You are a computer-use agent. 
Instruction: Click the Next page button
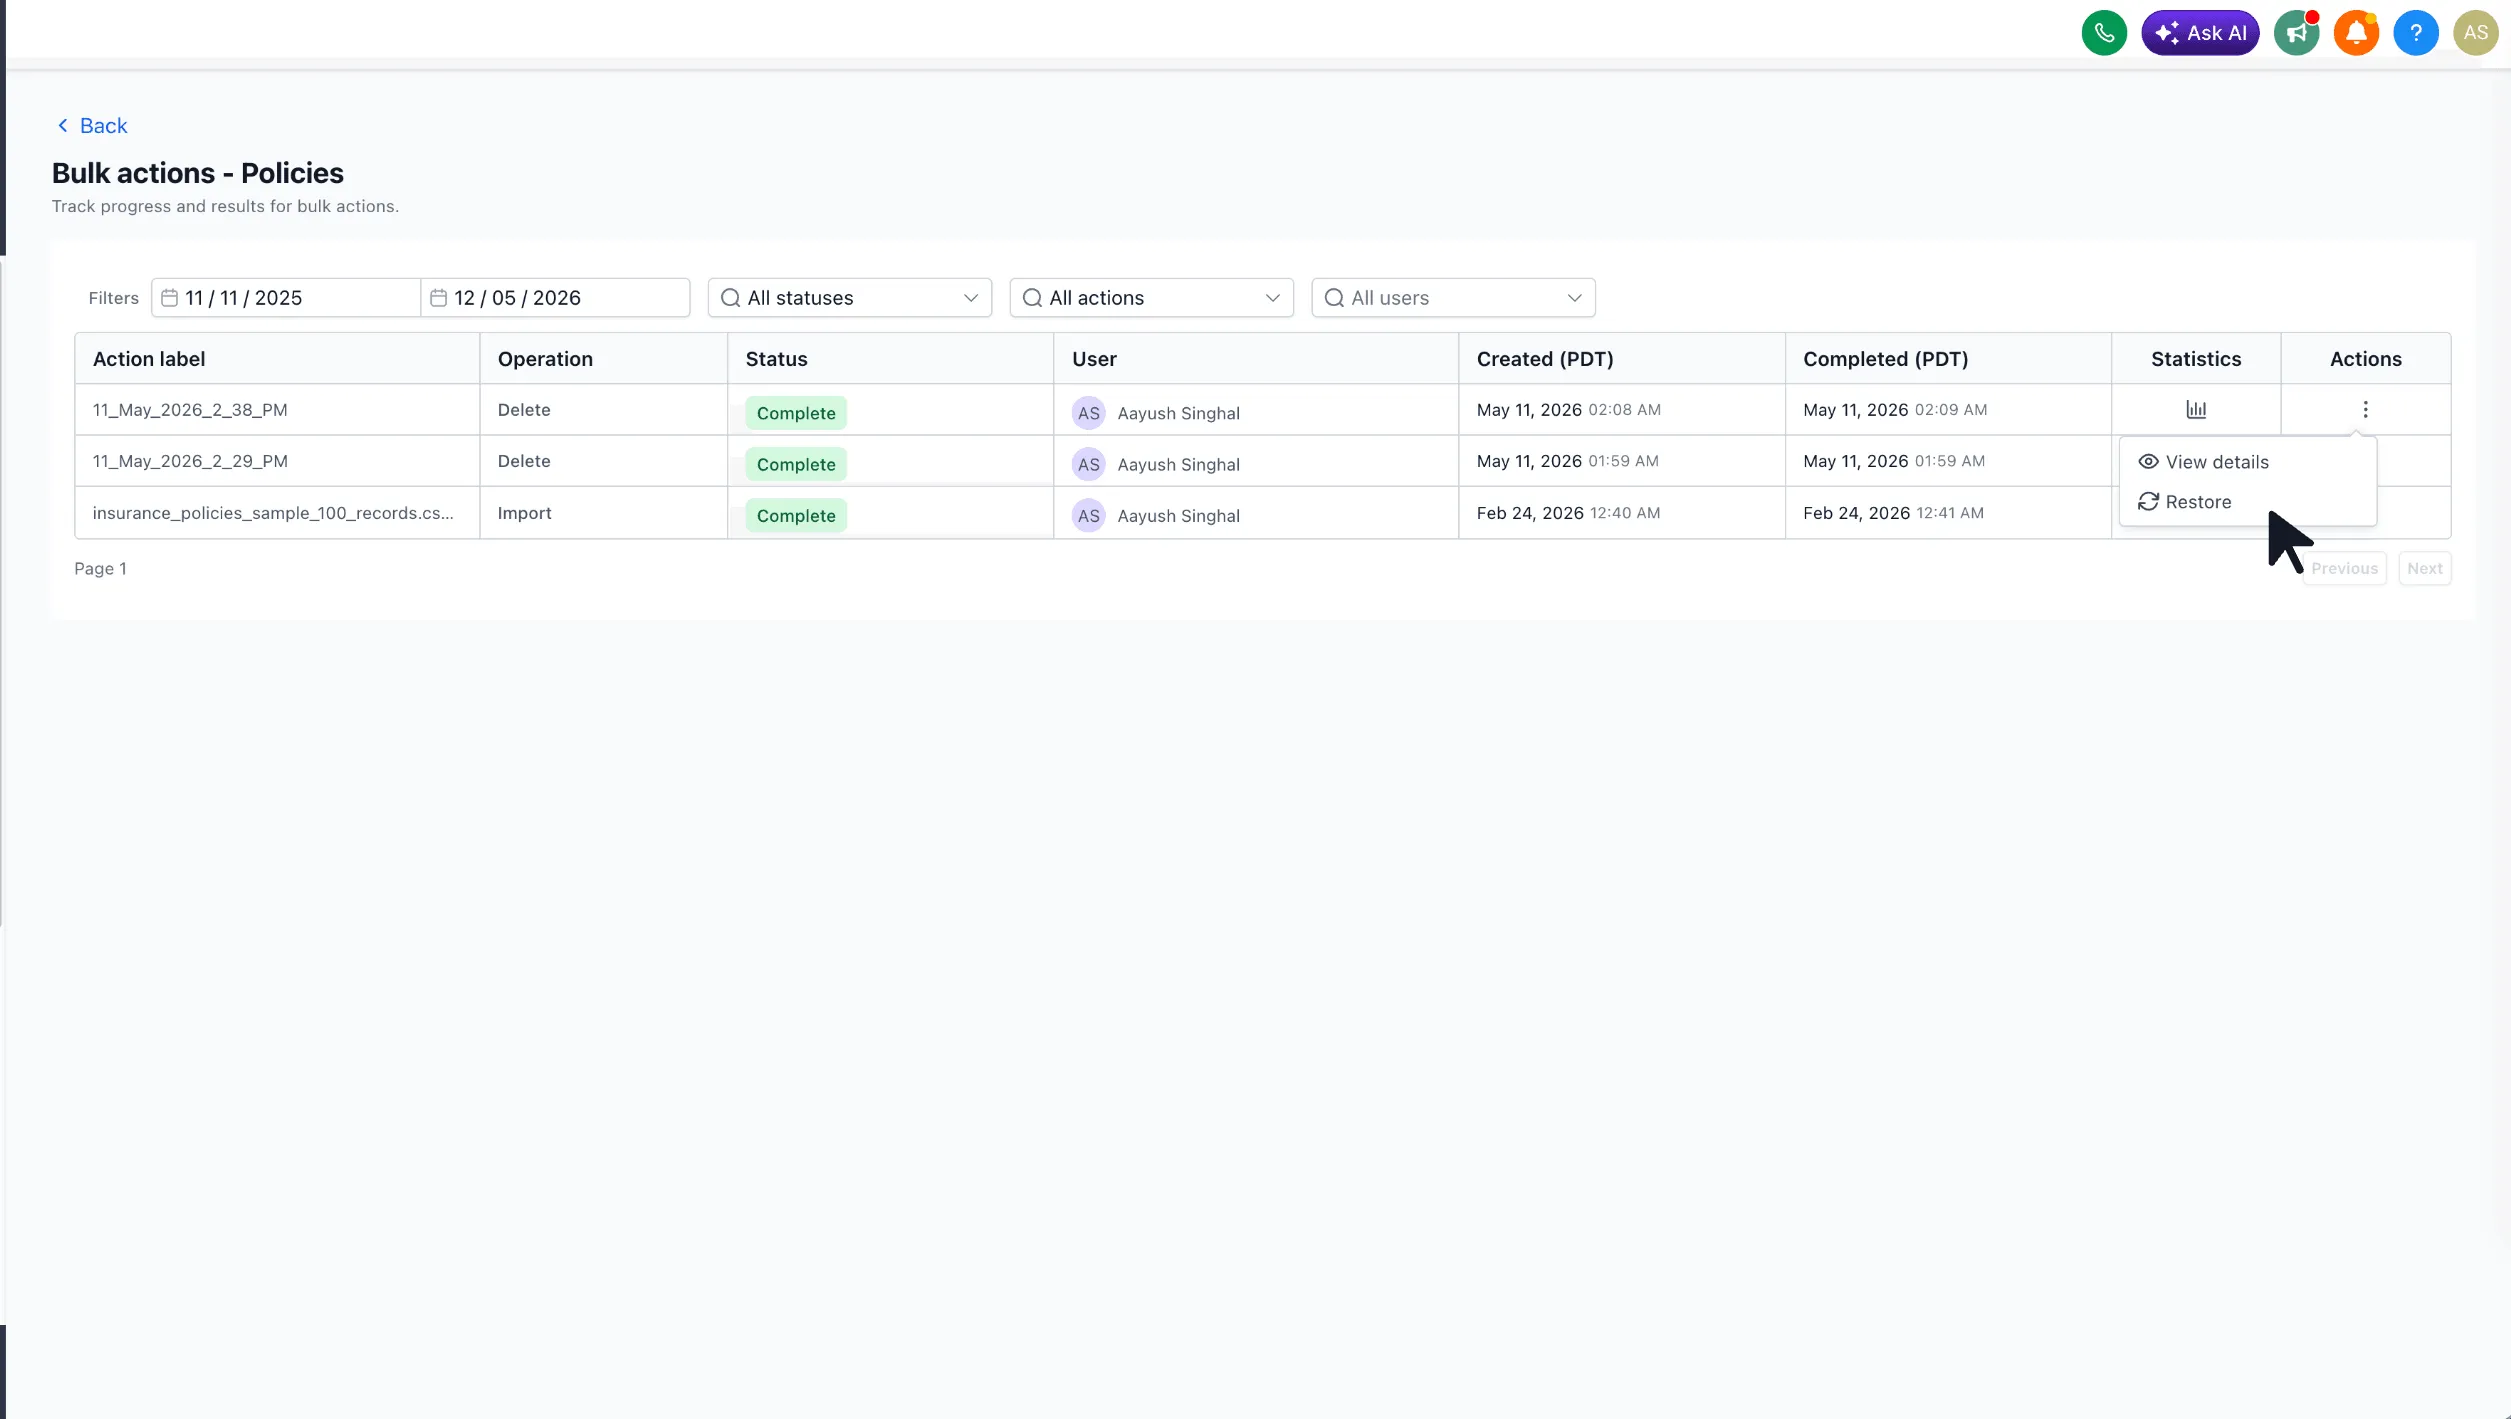[x=2425, y=569]
